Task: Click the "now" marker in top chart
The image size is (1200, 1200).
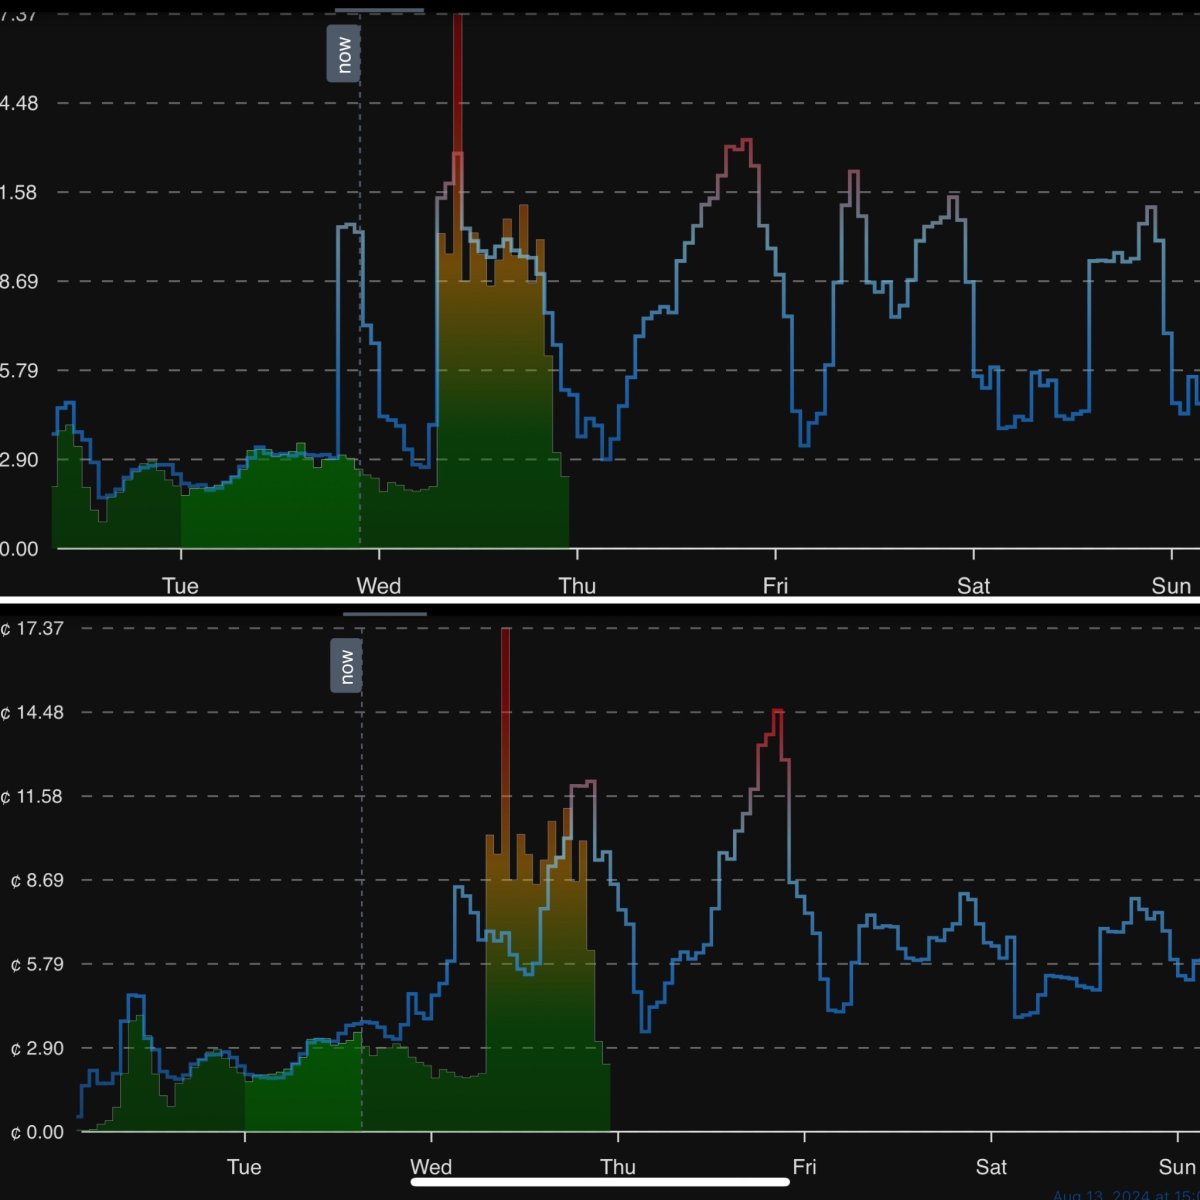Action: [x=343, y=54]
